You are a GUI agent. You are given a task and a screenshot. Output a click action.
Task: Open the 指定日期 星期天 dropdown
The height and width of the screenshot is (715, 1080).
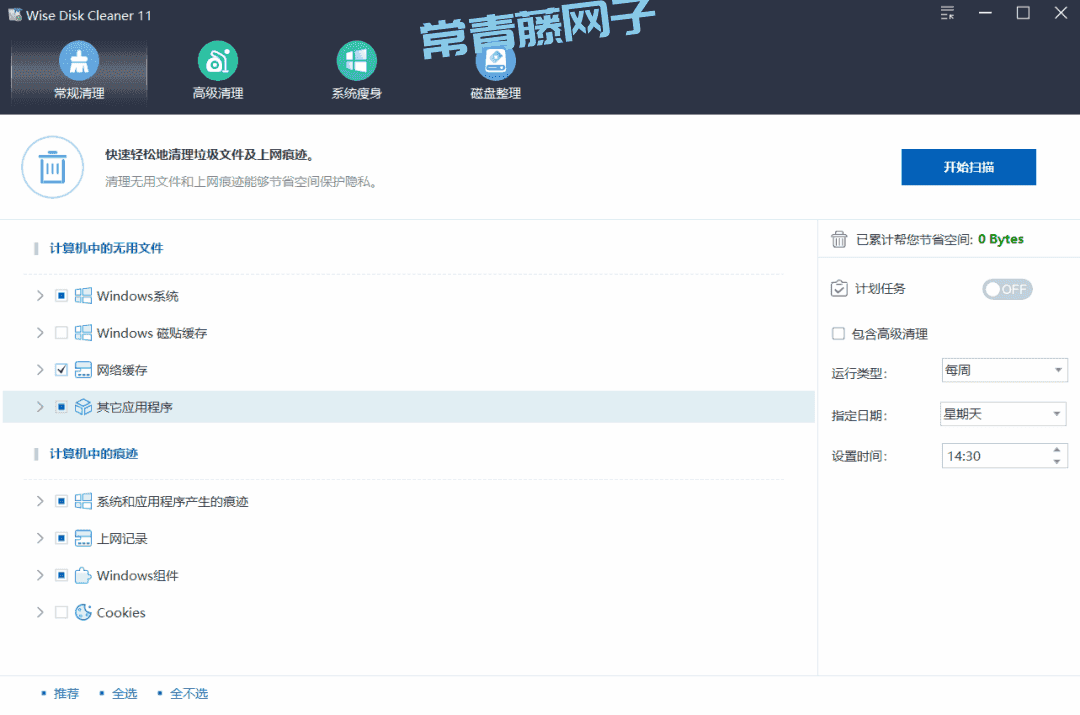1003,414
